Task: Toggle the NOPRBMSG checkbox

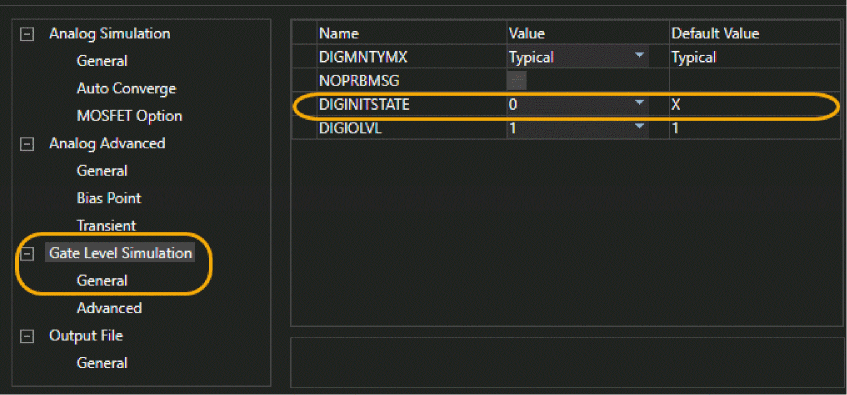Action: tap(516, 81)
